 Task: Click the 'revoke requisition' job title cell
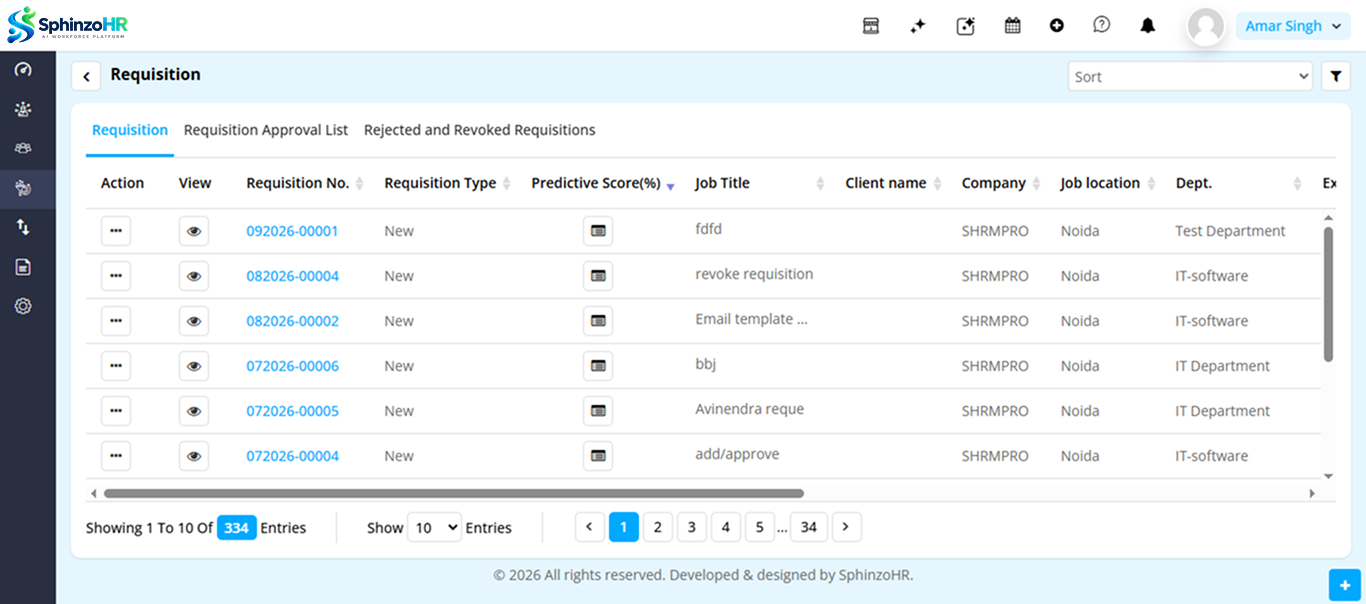point(754,274)
